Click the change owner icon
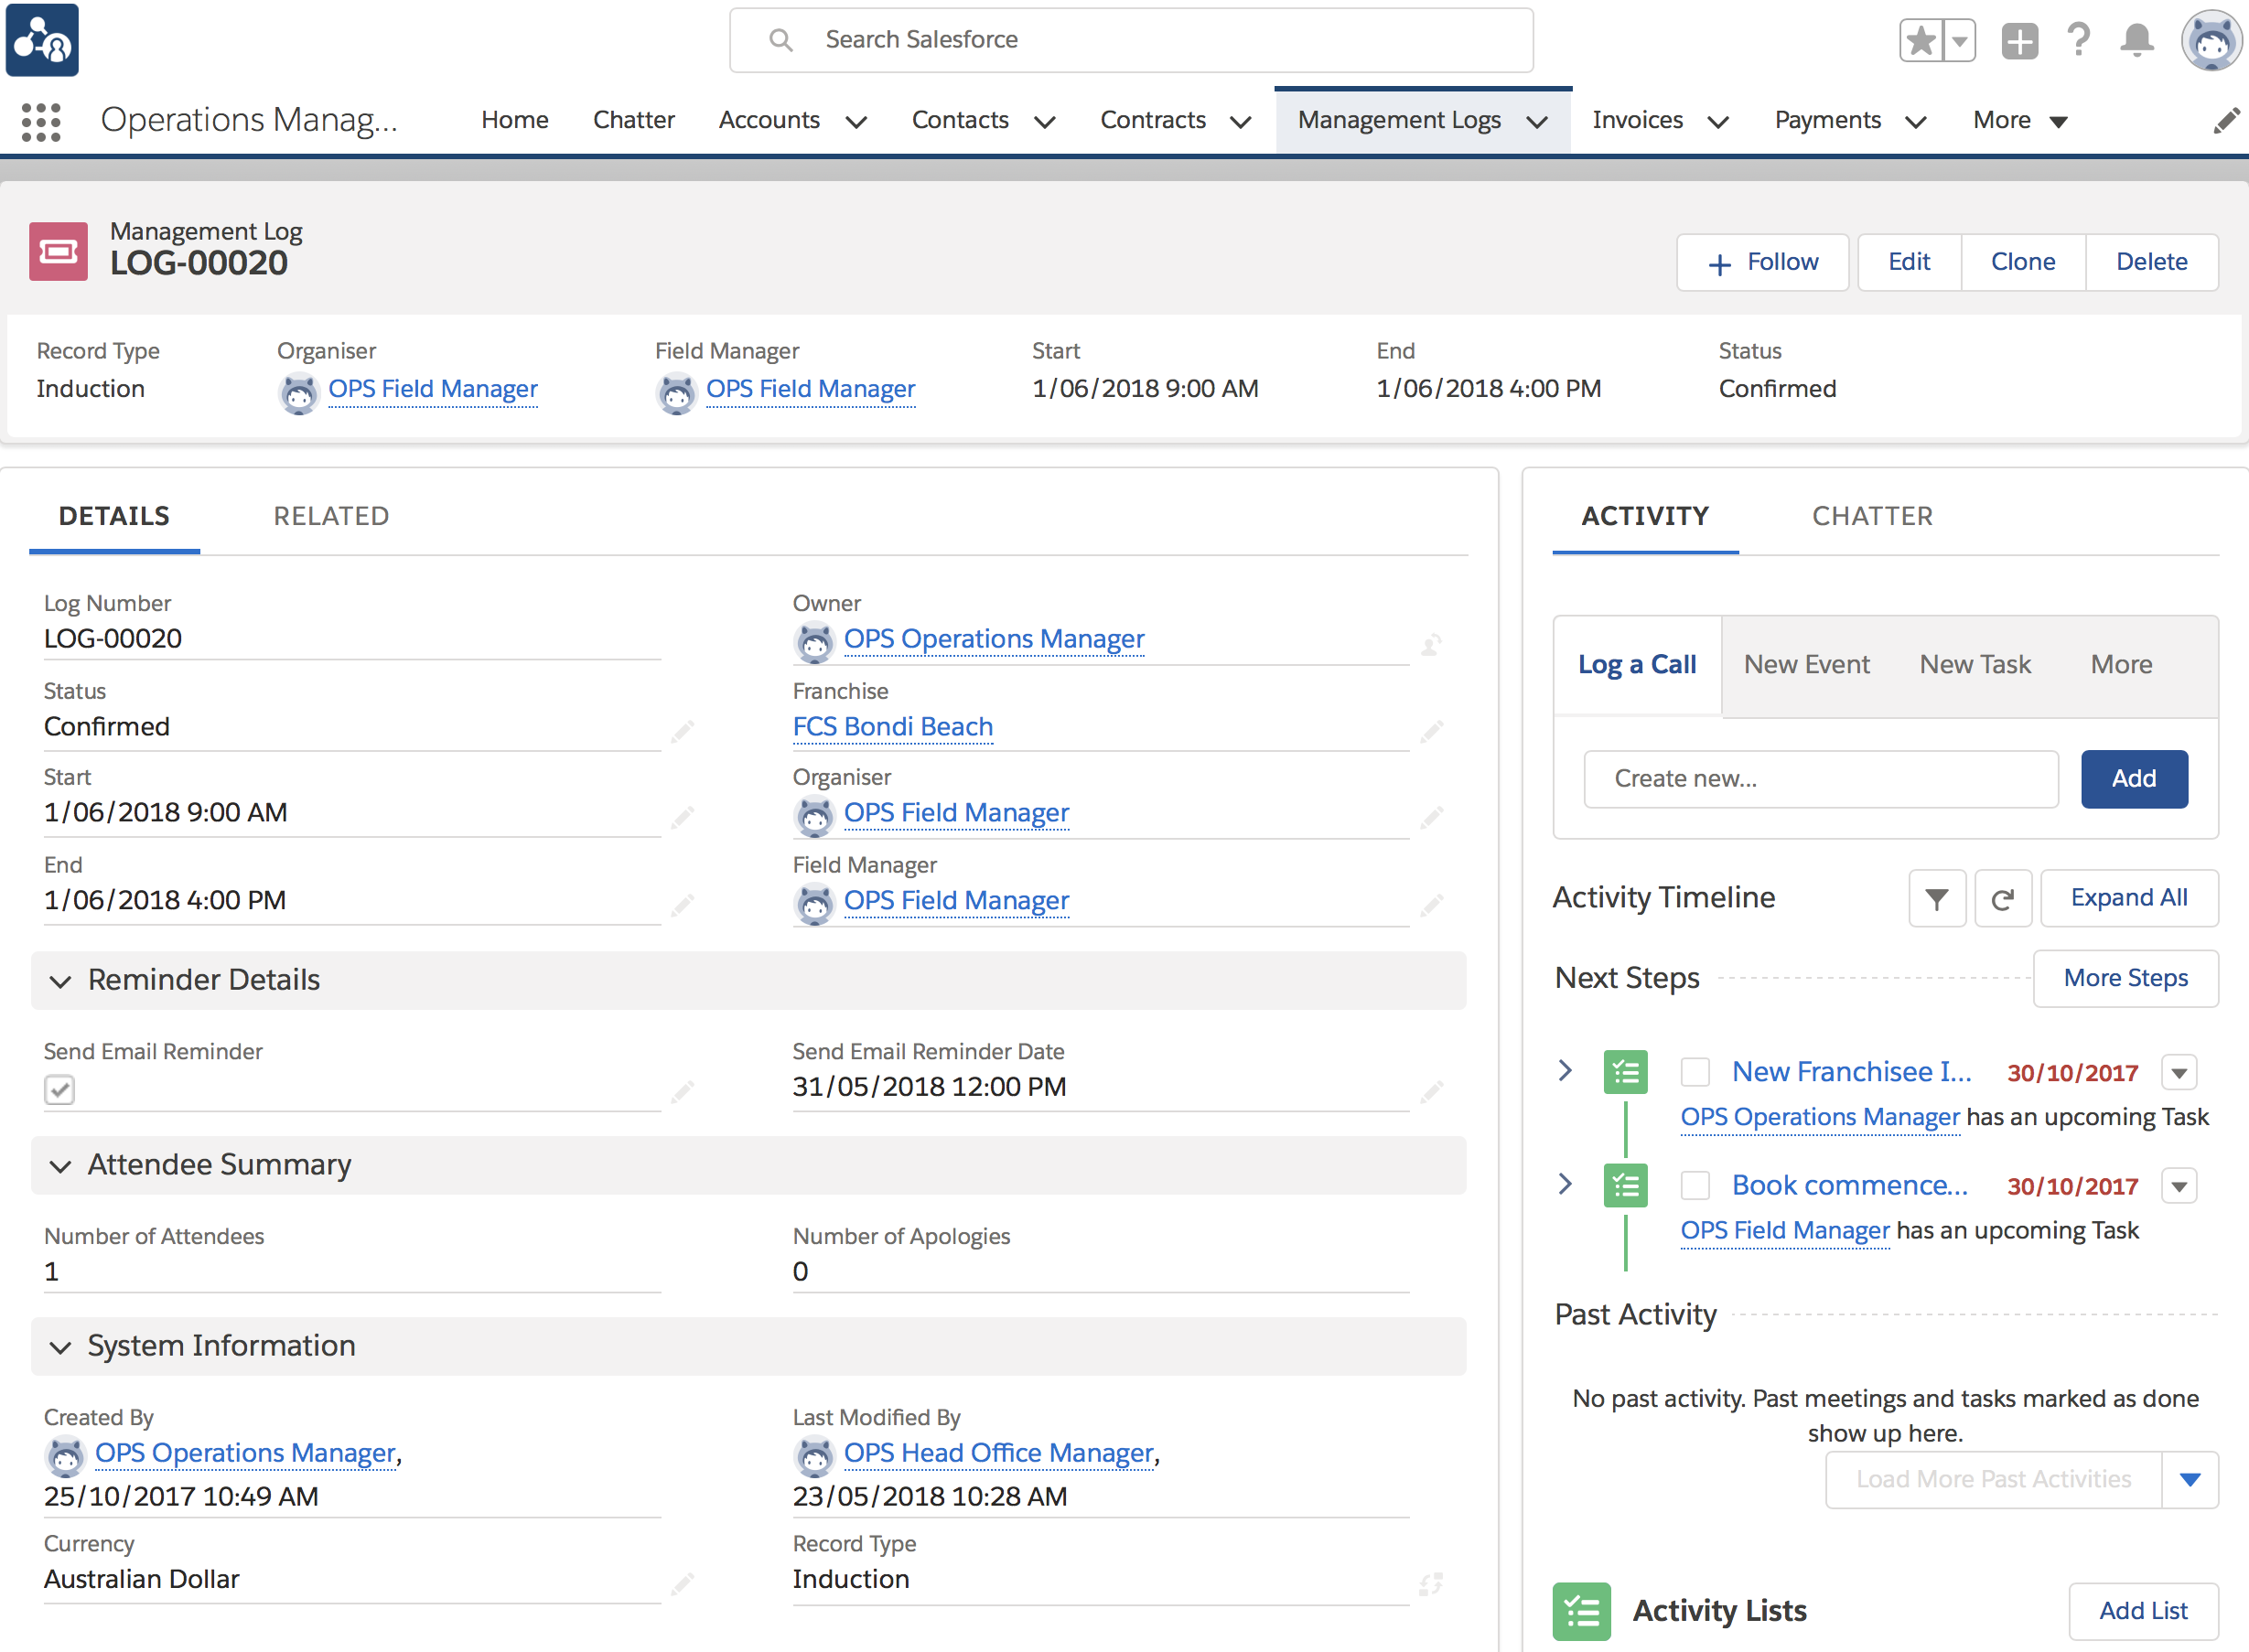Screen dimensions: 2249x1652 (x=1431, y=645)
